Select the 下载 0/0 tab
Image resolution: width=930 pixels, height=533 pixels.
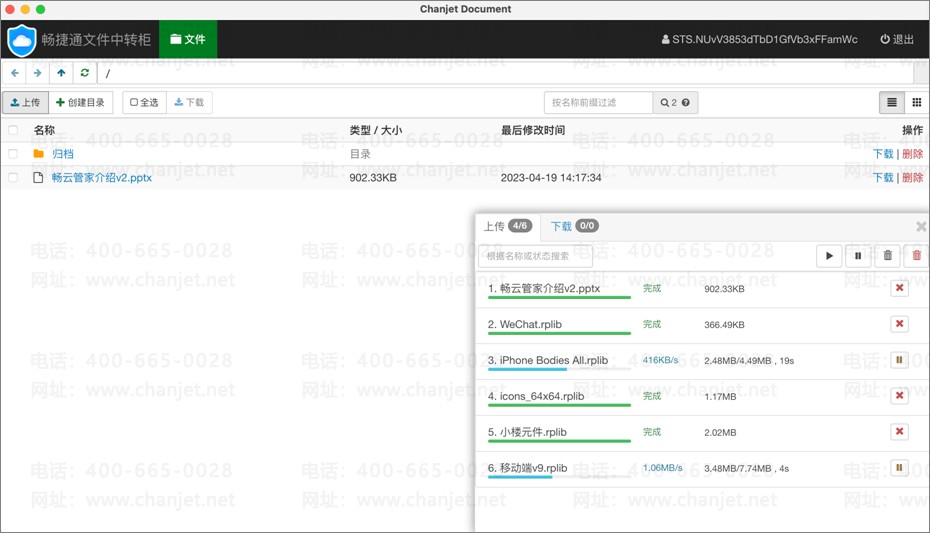574,226
